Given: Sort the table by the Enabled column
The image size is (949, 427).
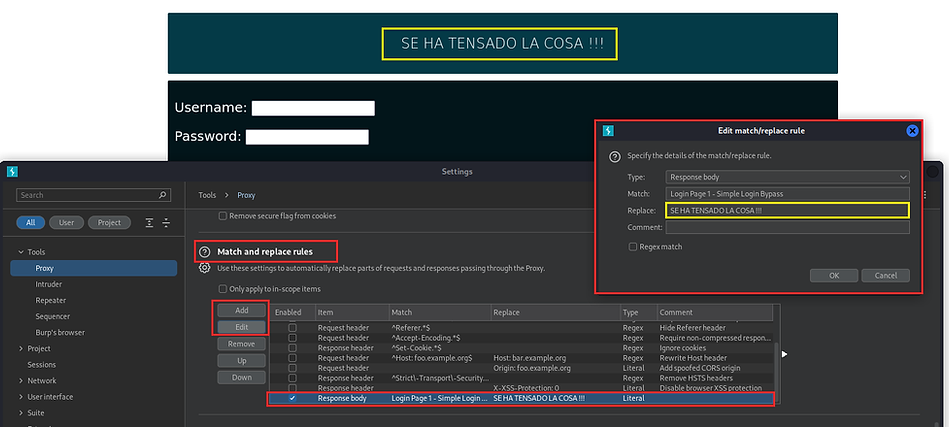Looking at the screenshot, I should (x=292, y=313).
